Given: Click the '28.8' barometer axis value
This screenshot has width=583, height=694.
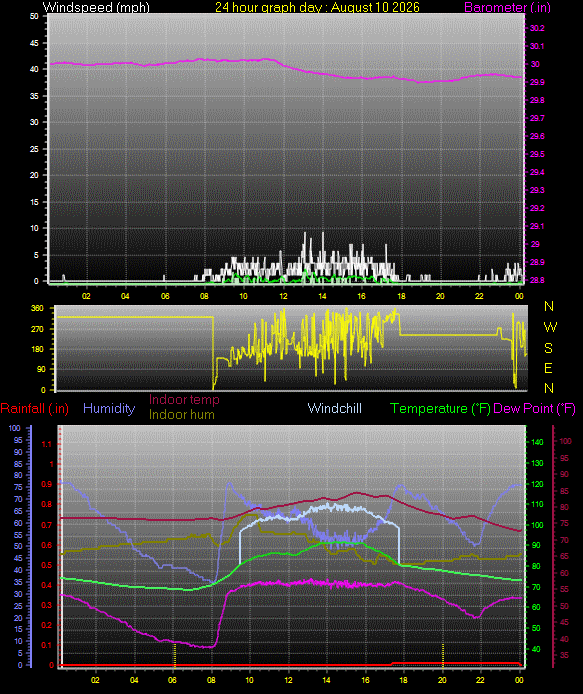Looking at the screenshot, I should 537,280.
